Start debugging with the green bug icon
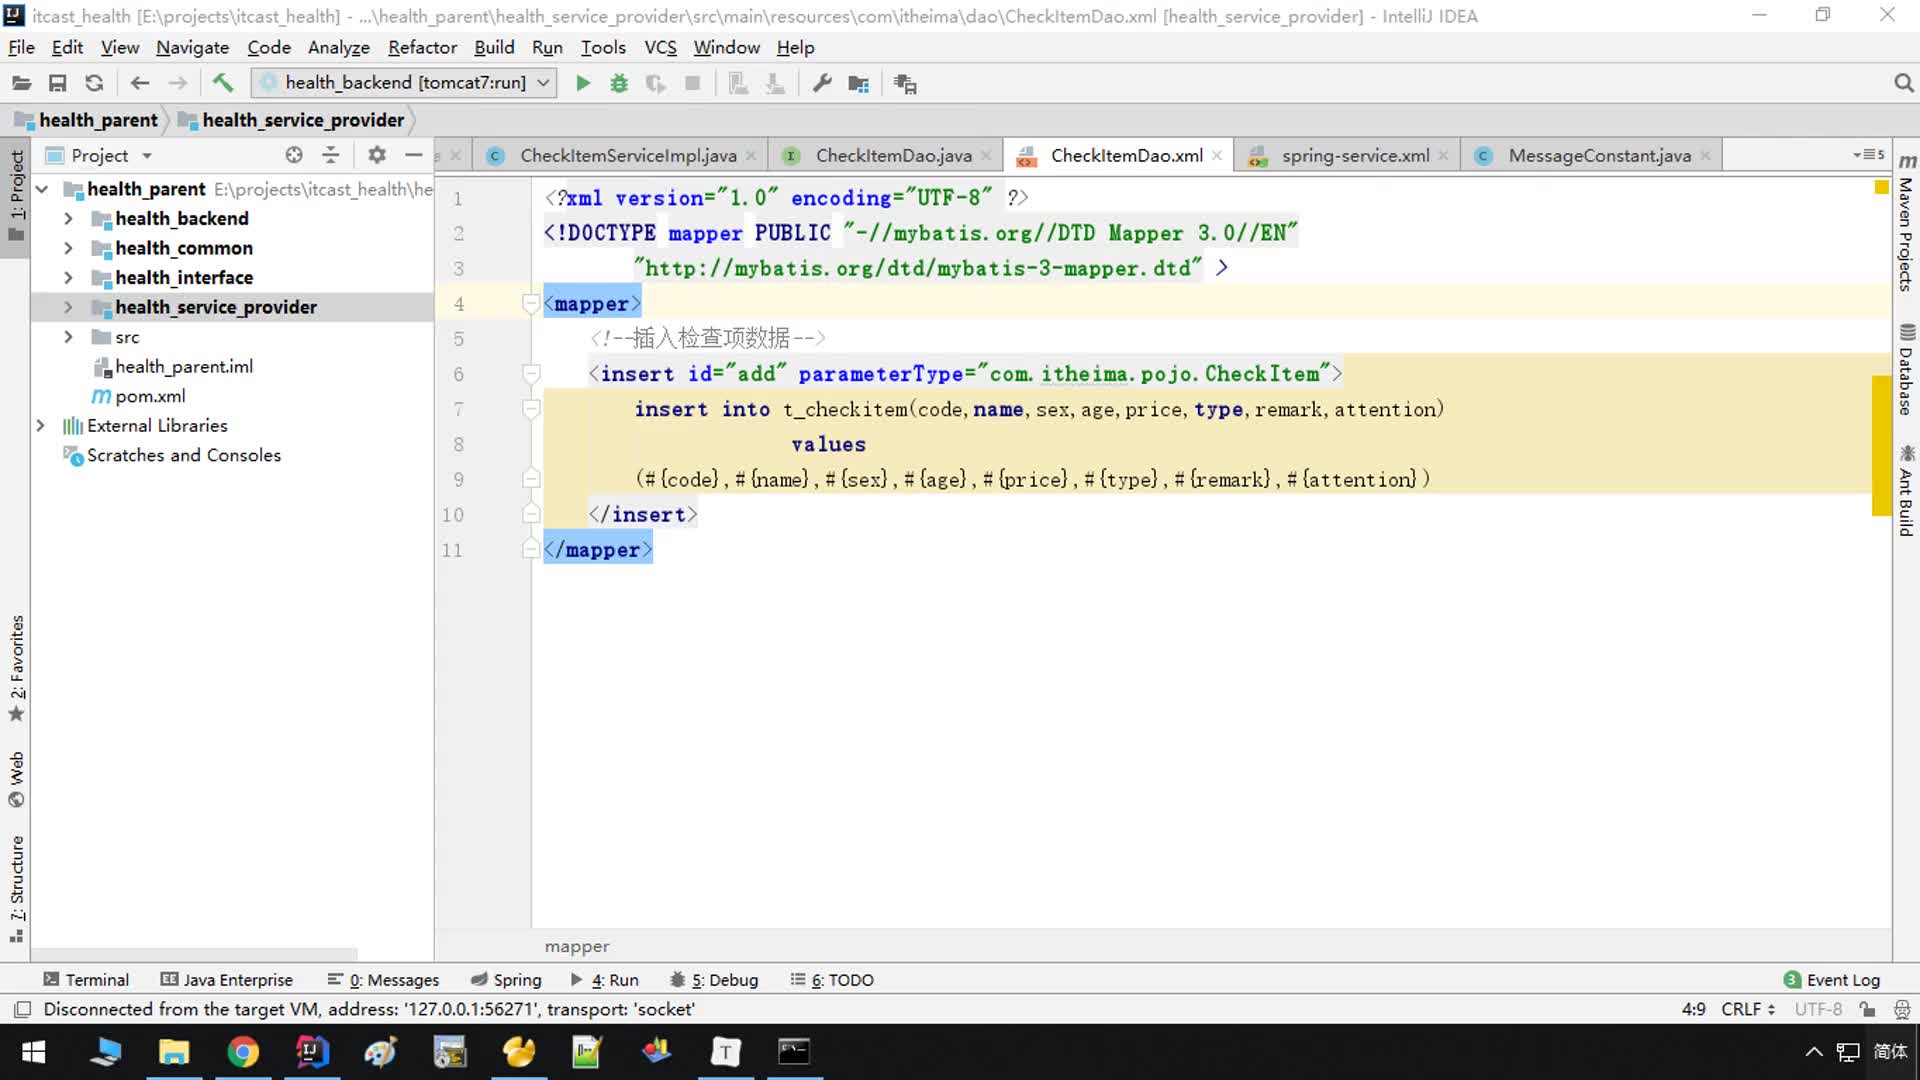The height and width of the screenshot is (1080, 1920). (x=619, y=83)
